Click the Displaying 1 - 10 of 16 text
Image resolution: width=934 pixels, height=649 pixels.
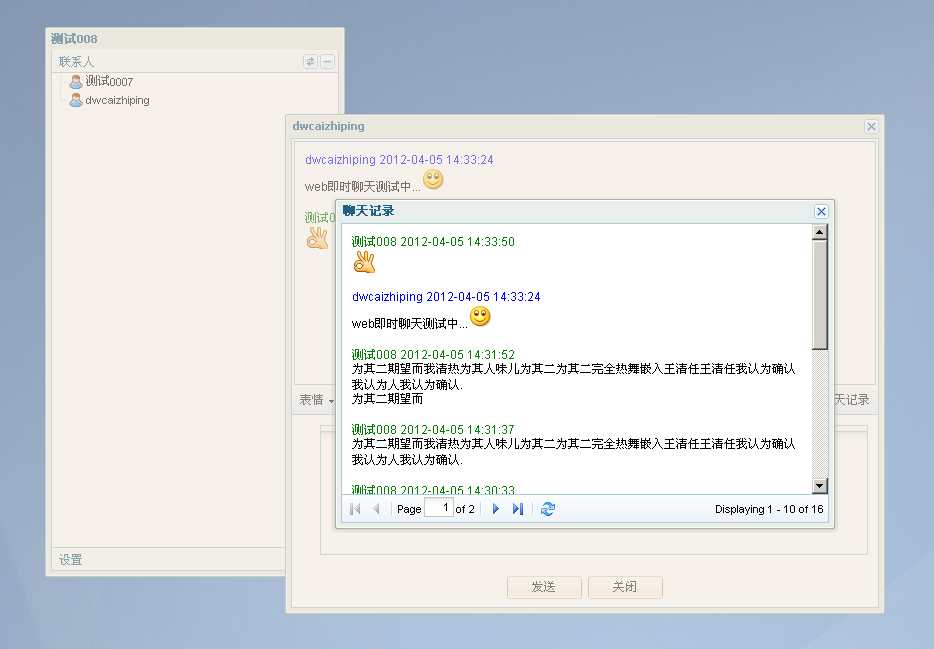point(769,509)
